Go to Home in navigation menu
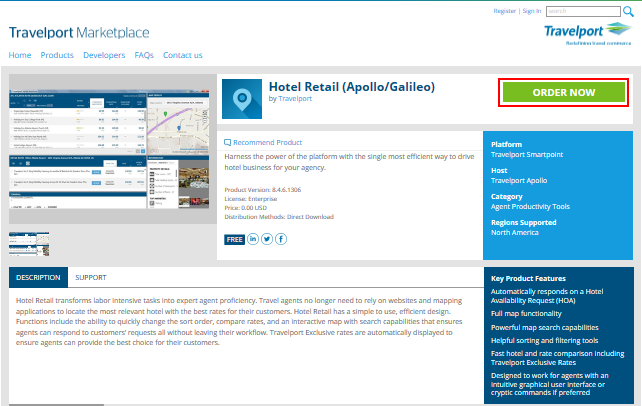The width and height of the screenshot is (642, 406). (20, 55)
